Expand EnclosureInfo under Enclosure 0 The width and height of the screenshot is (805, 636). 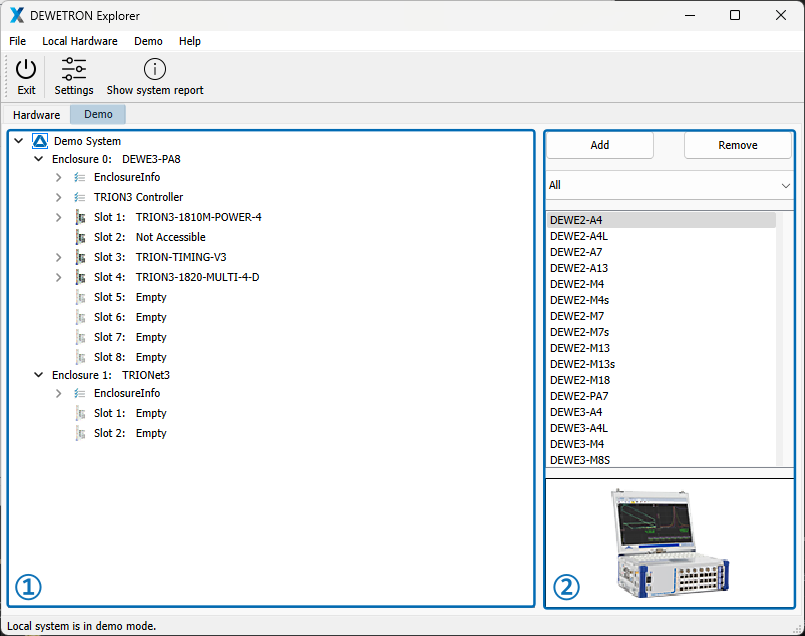click(59, 177)
